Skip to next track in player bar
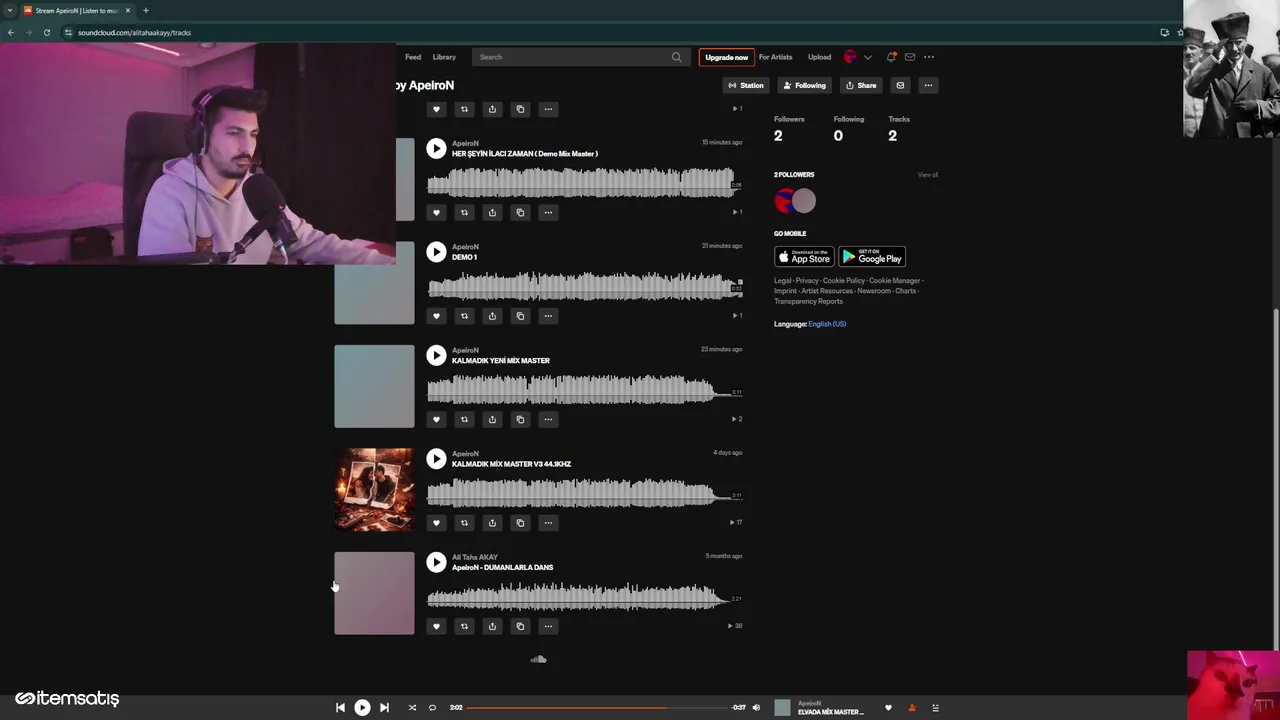This screenshot has width=1280, height=720. coord(384,708)
